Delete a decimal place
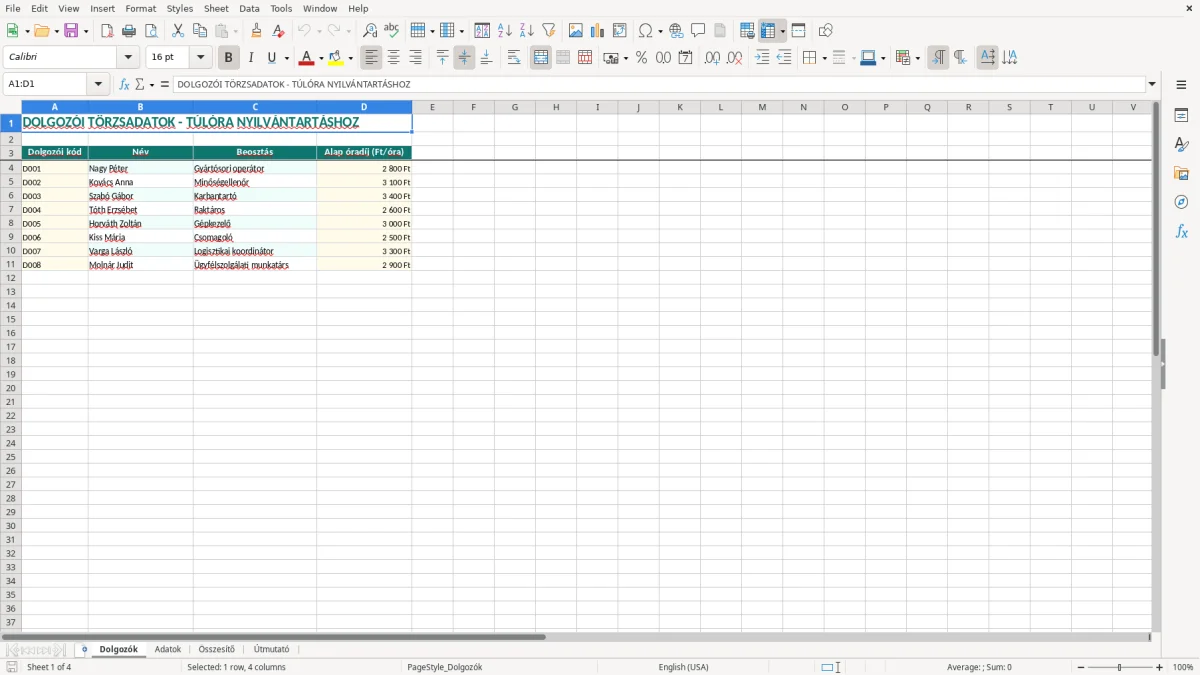This screenshot has height=675, width=1200. 735,58
